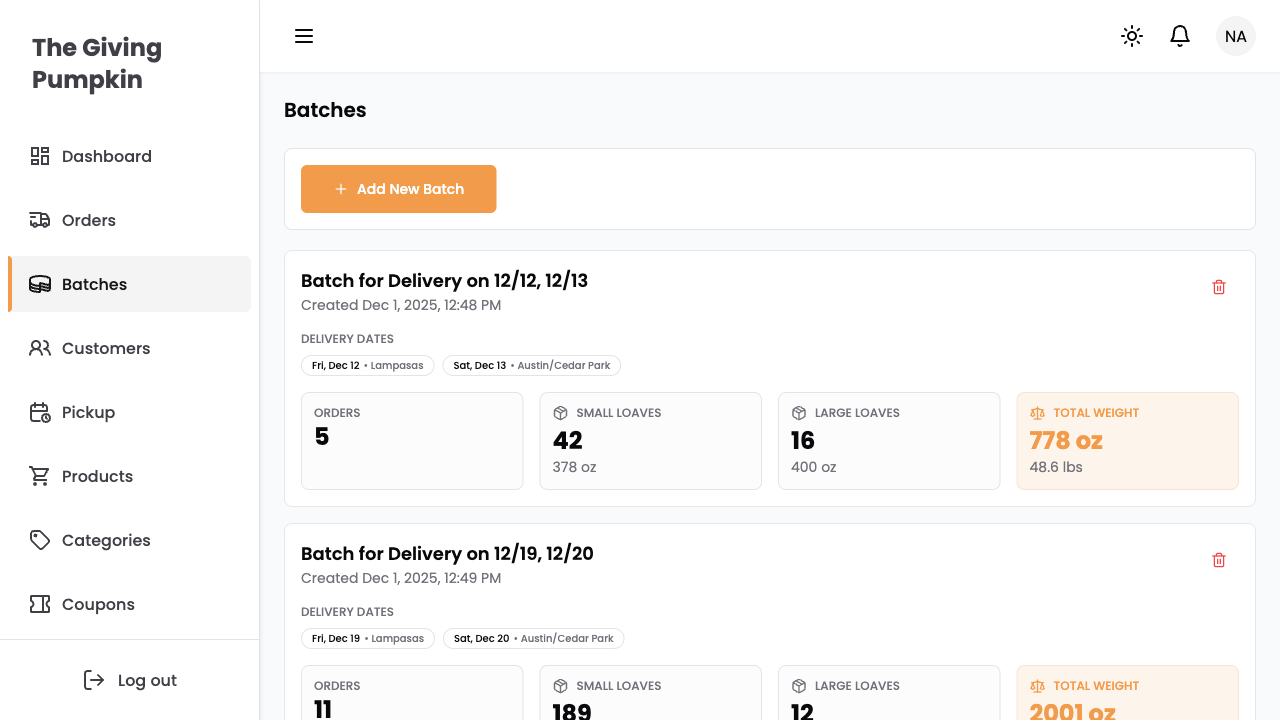The image size is (1280, 720).
Task: Click the Customers people icon
Action: pyautogui.click(x=39, y=348)
